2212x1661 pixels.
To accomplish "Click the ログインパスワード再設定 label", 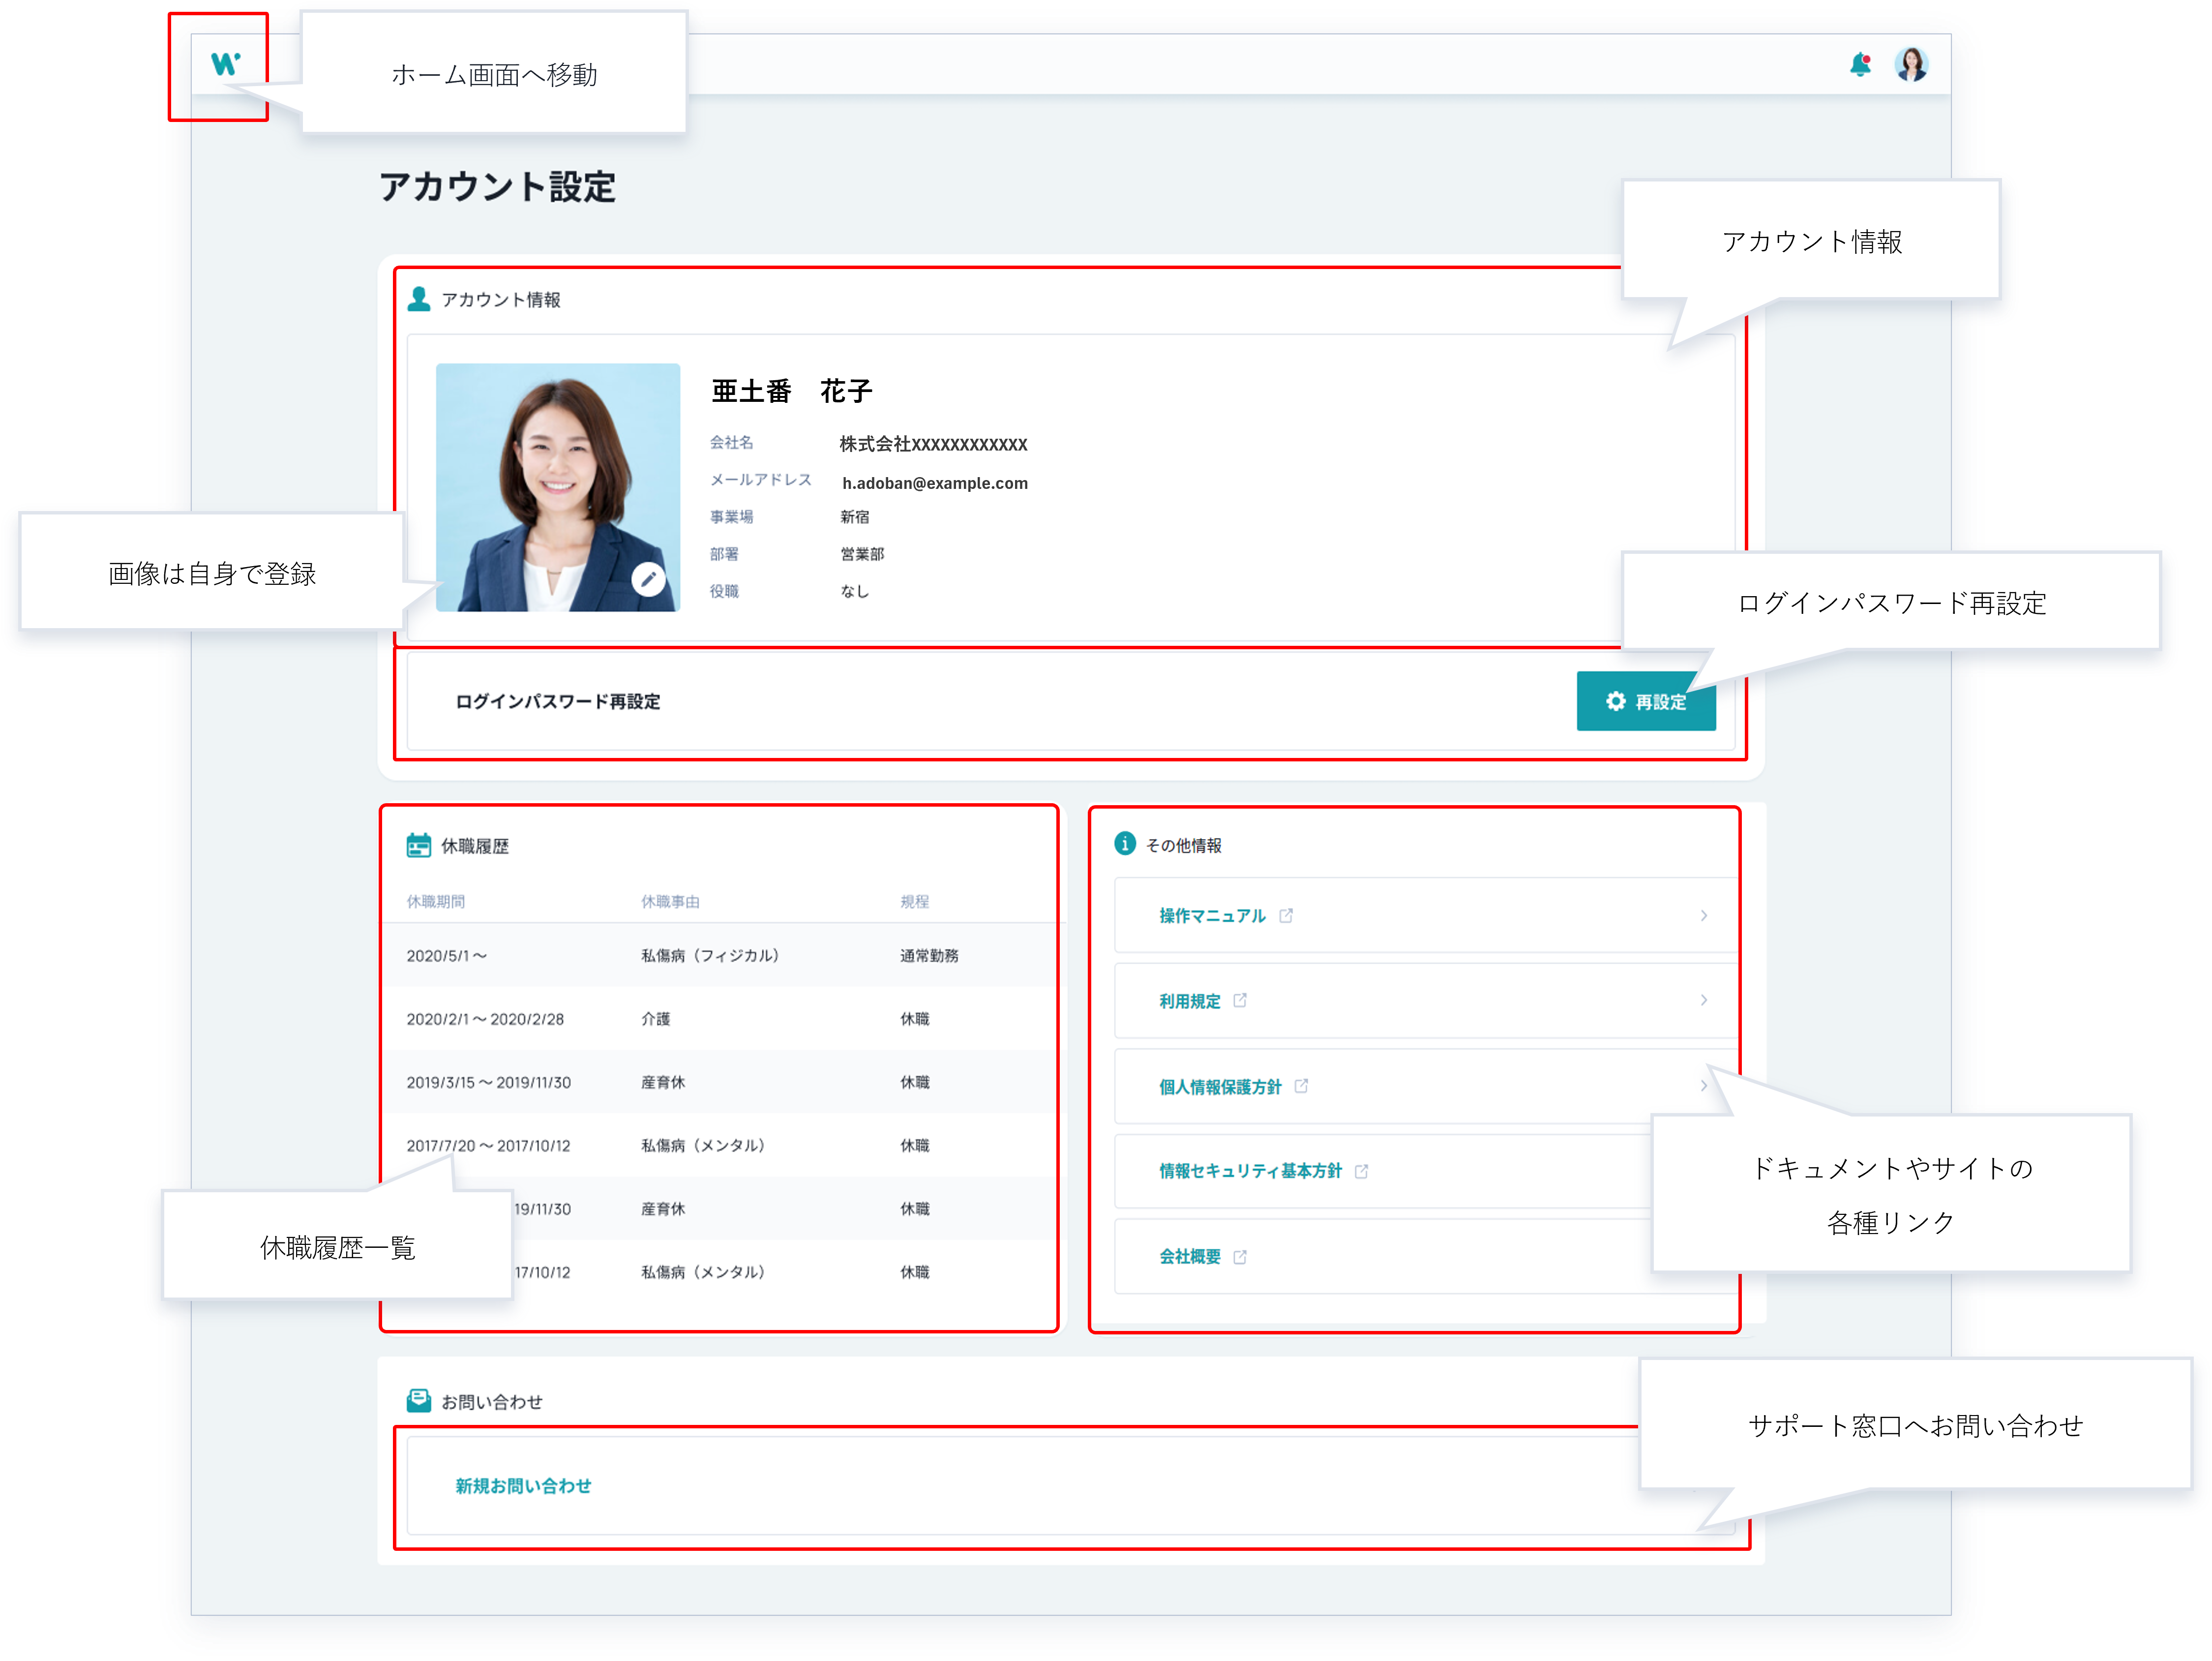I will 558,701.
